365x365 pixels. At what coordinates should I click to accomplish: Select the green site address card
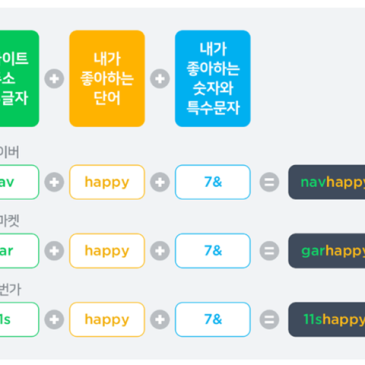click(19, 79)
